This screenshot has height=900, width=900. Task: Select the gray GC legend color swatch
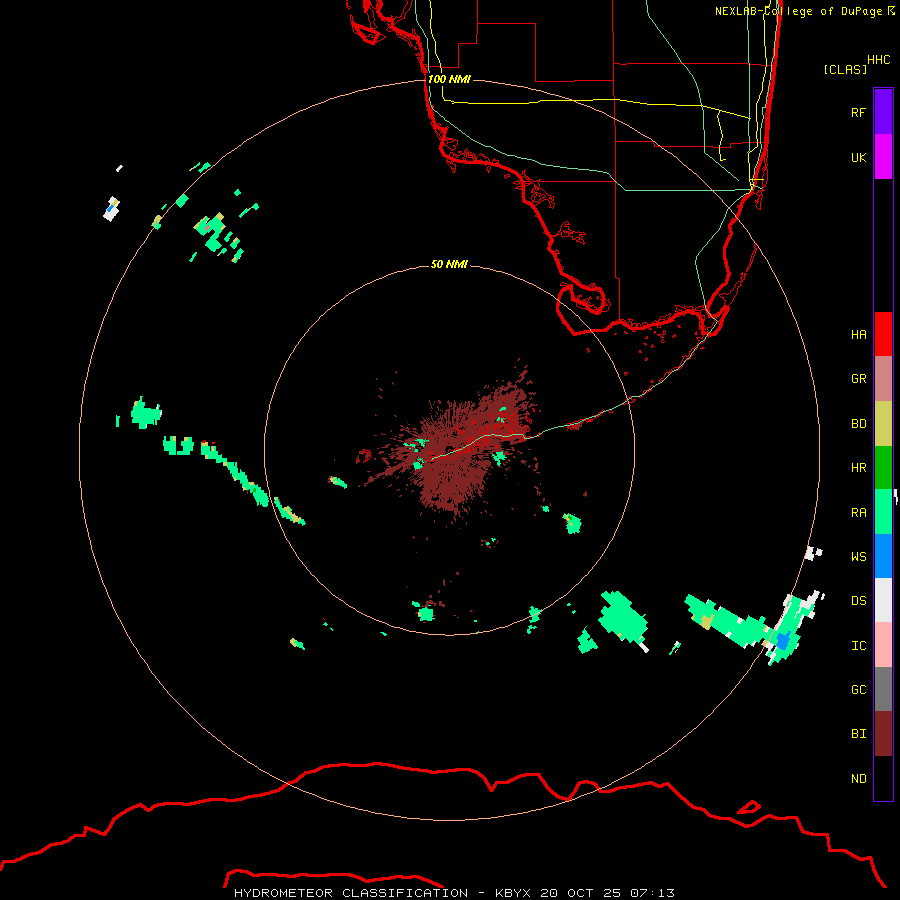[x=883, y=689]
